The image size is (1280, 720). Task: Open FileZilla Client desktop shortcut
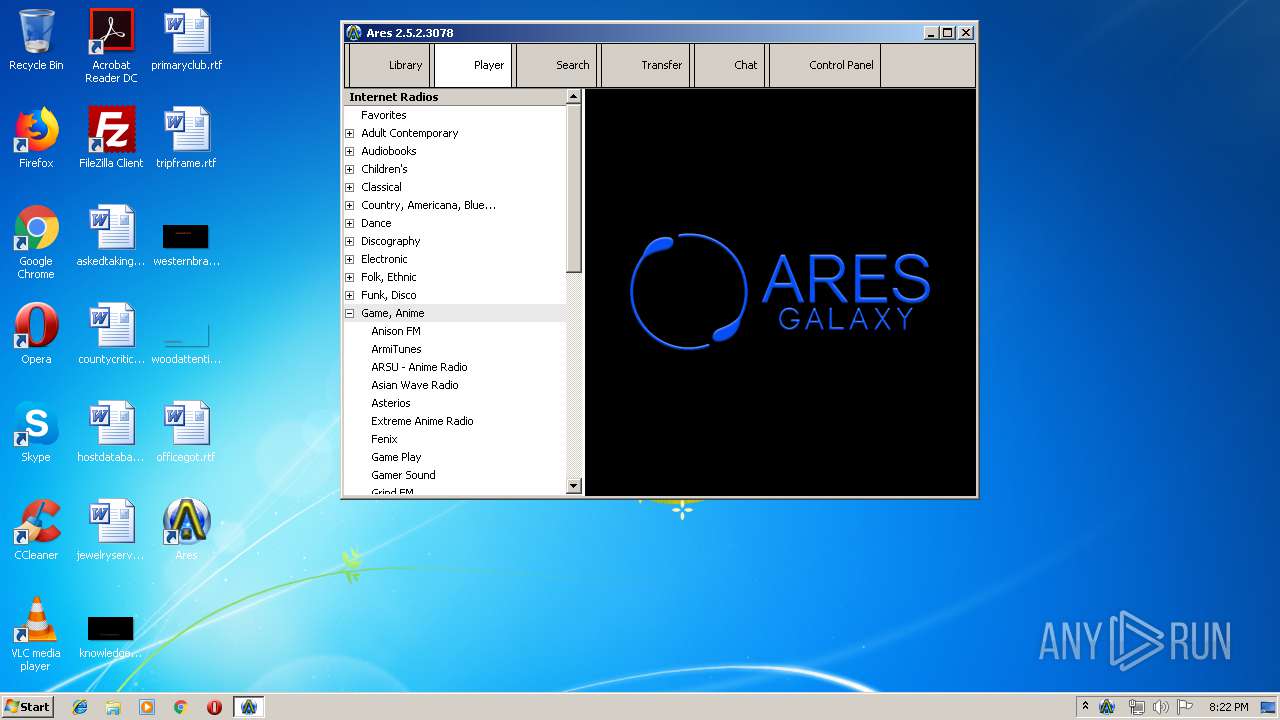111,138
